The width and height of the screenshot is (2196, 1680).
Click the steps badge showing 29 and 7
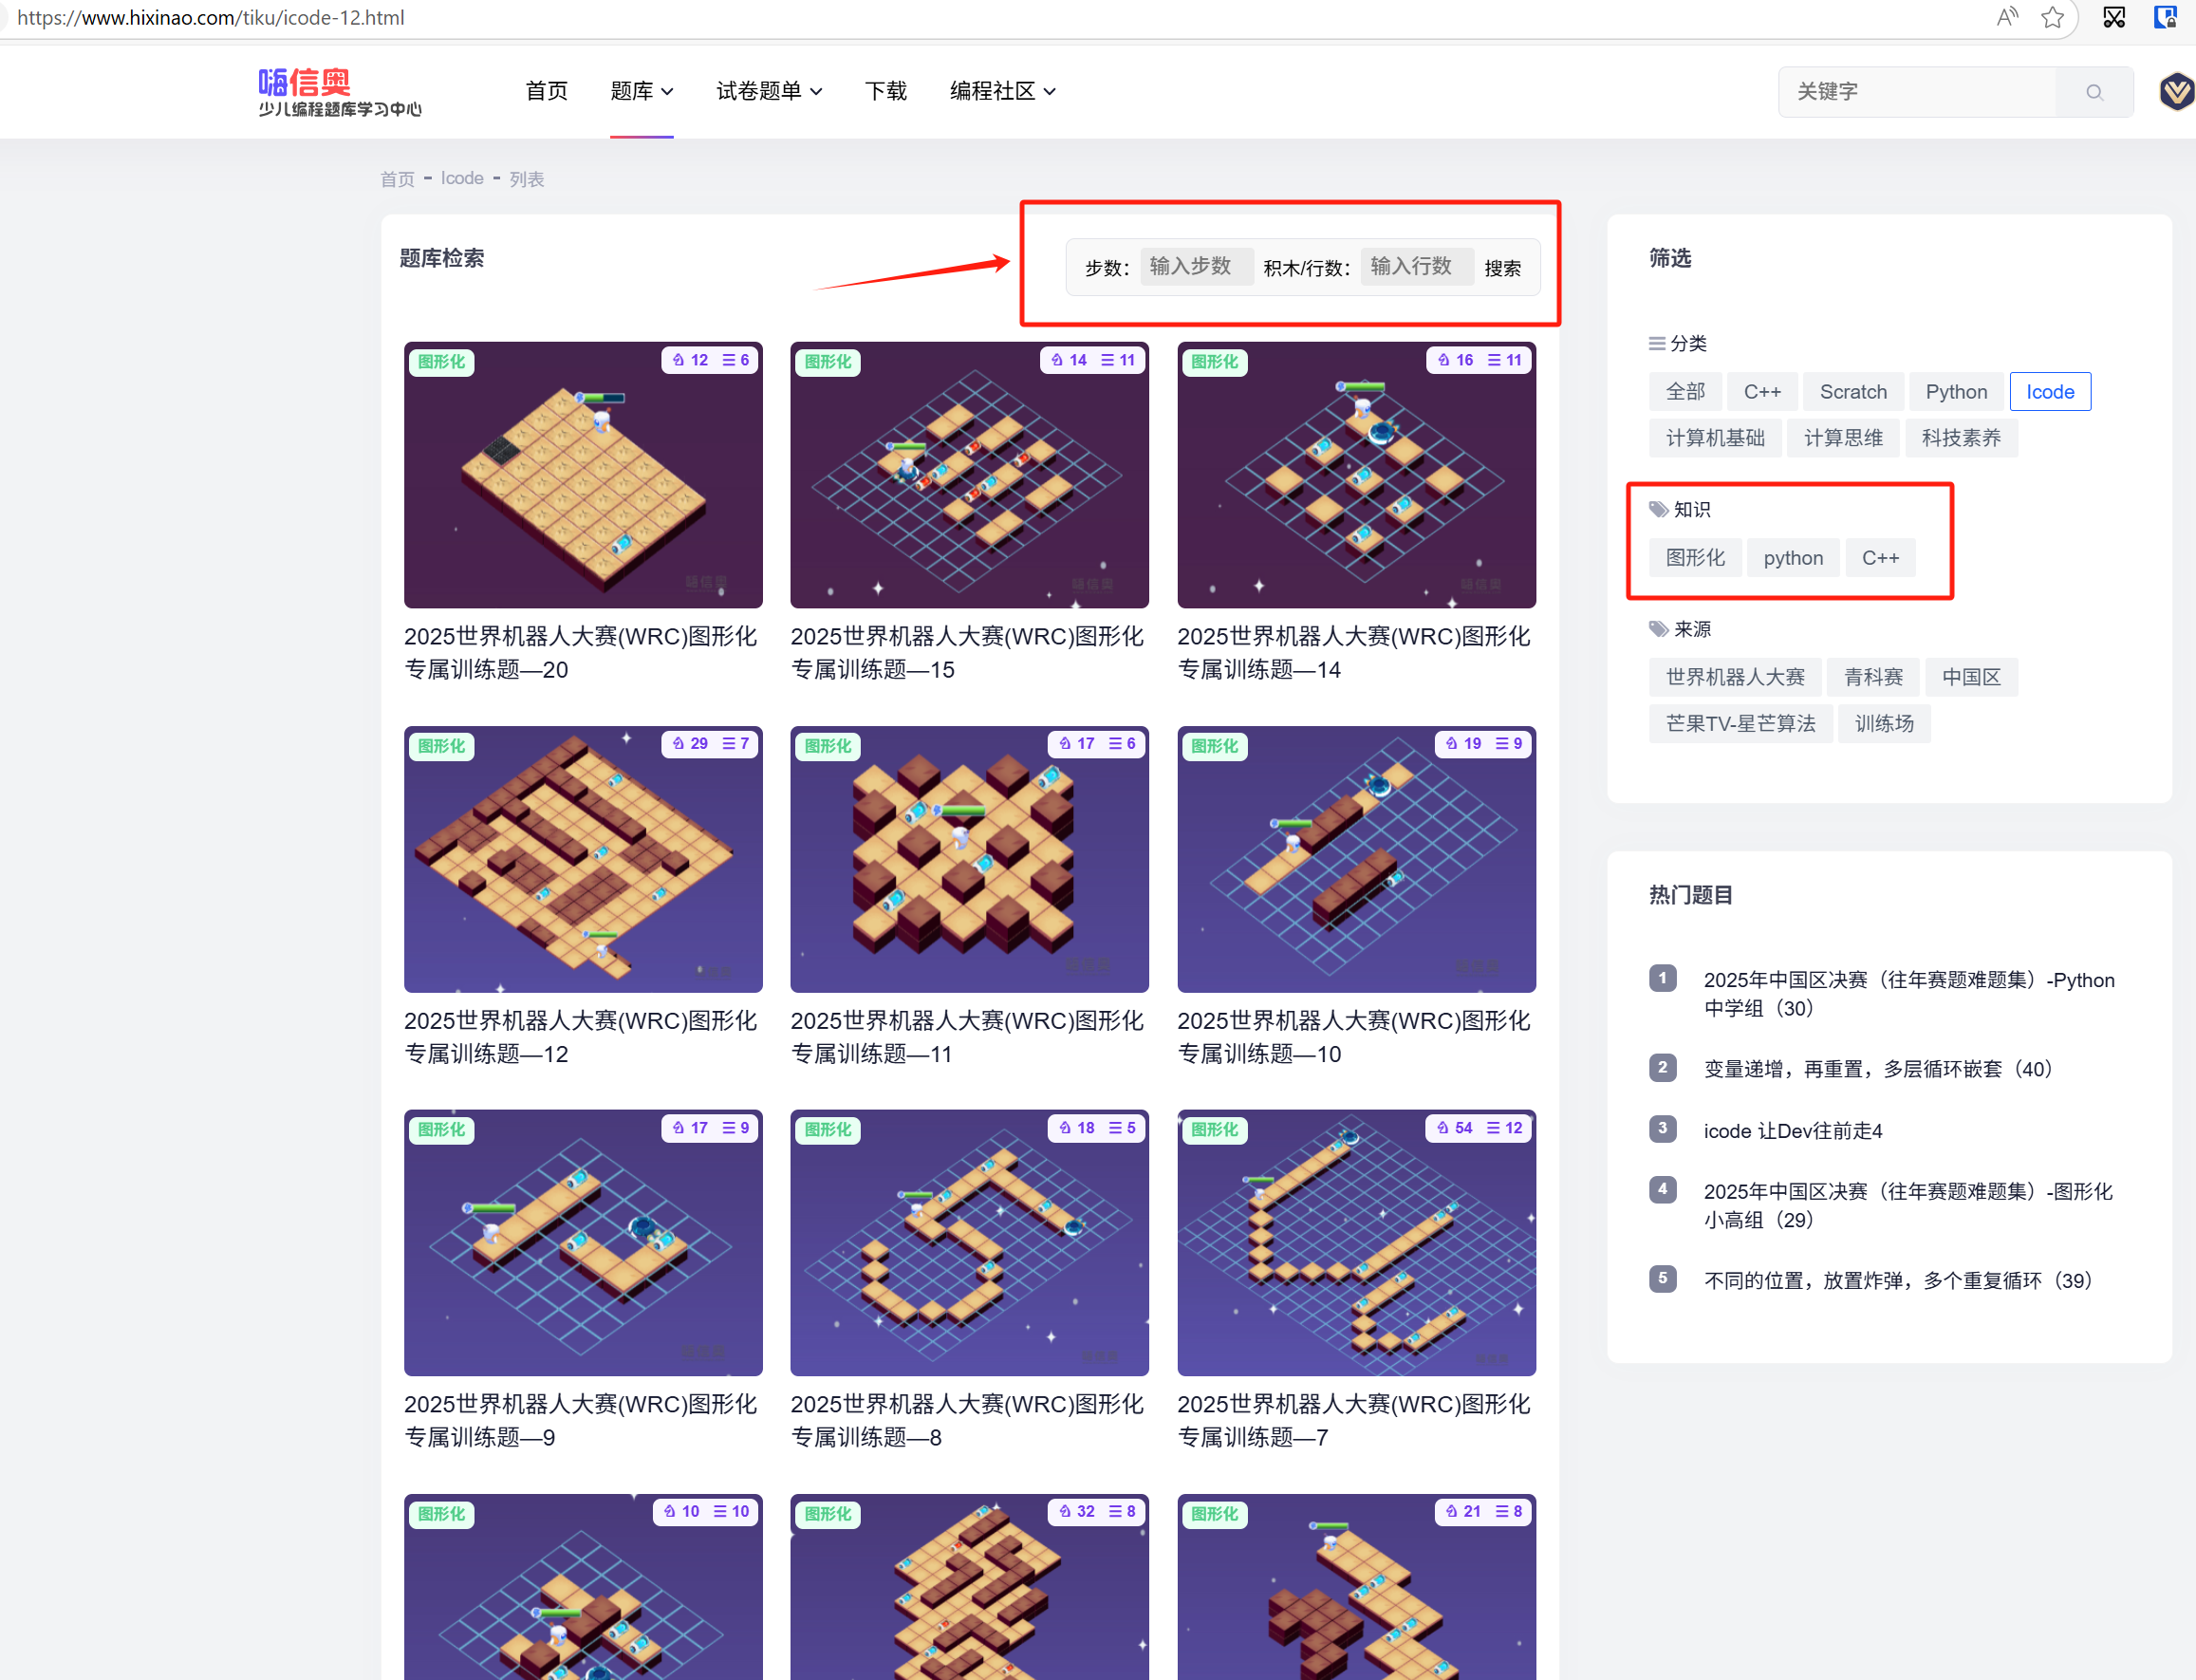(710, 744)
